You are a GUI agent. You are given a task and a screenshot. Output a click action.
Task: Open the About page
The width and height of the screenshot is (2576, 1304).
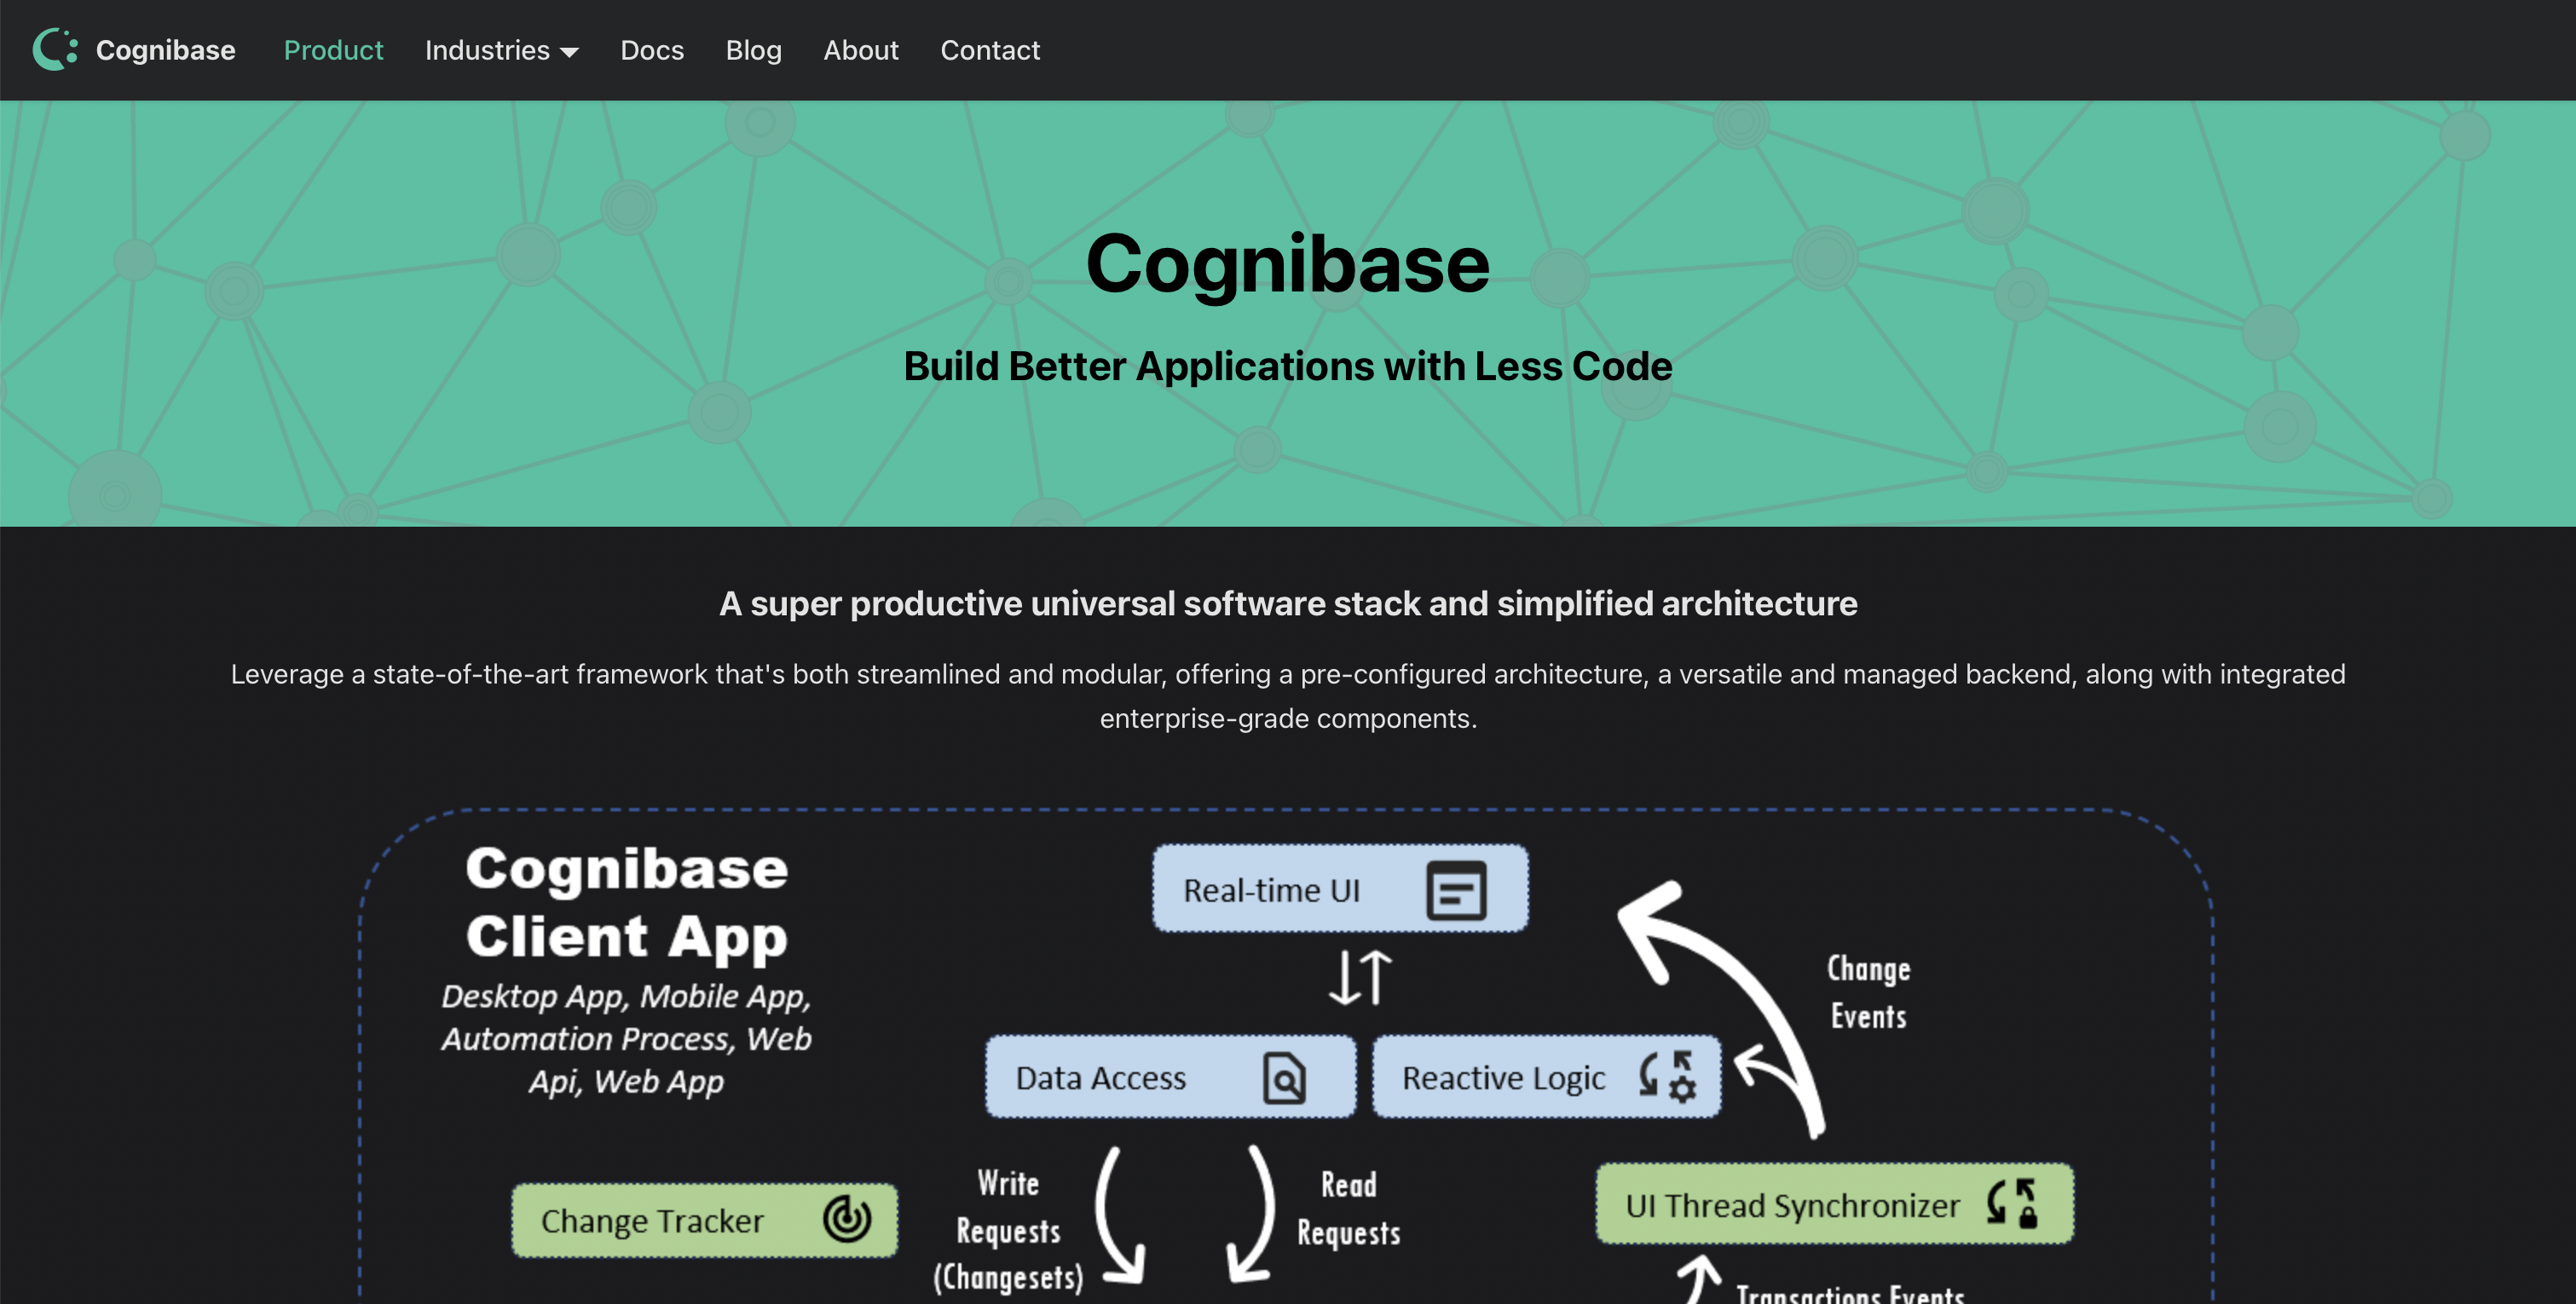tap(860, 50)
